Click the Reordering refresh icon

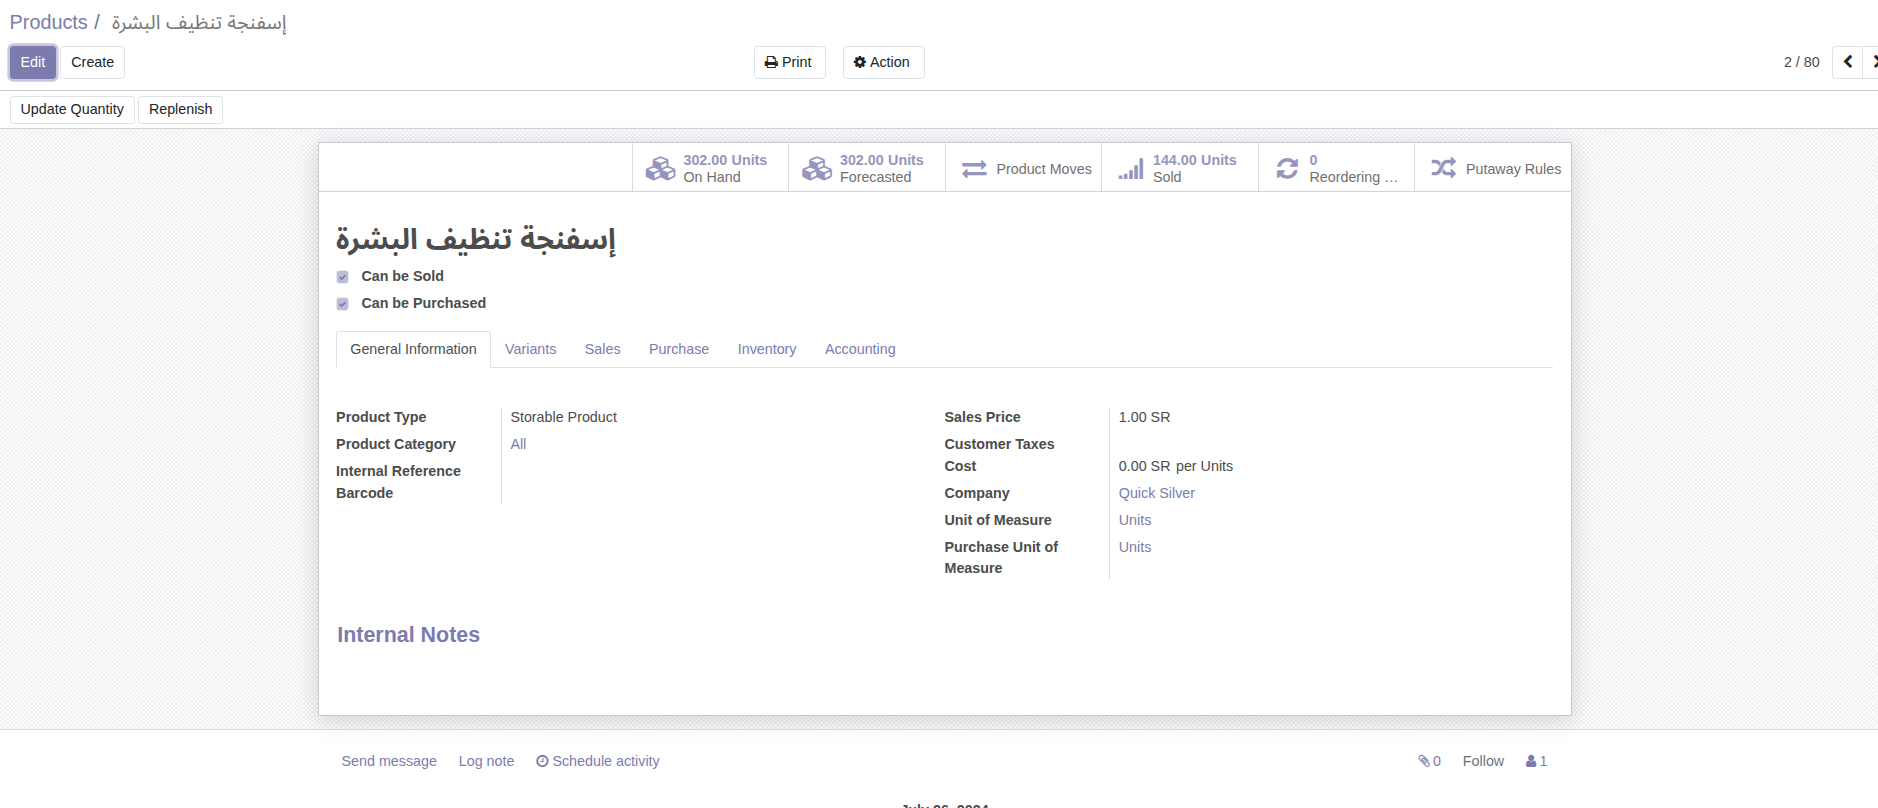click(1287, 168)
